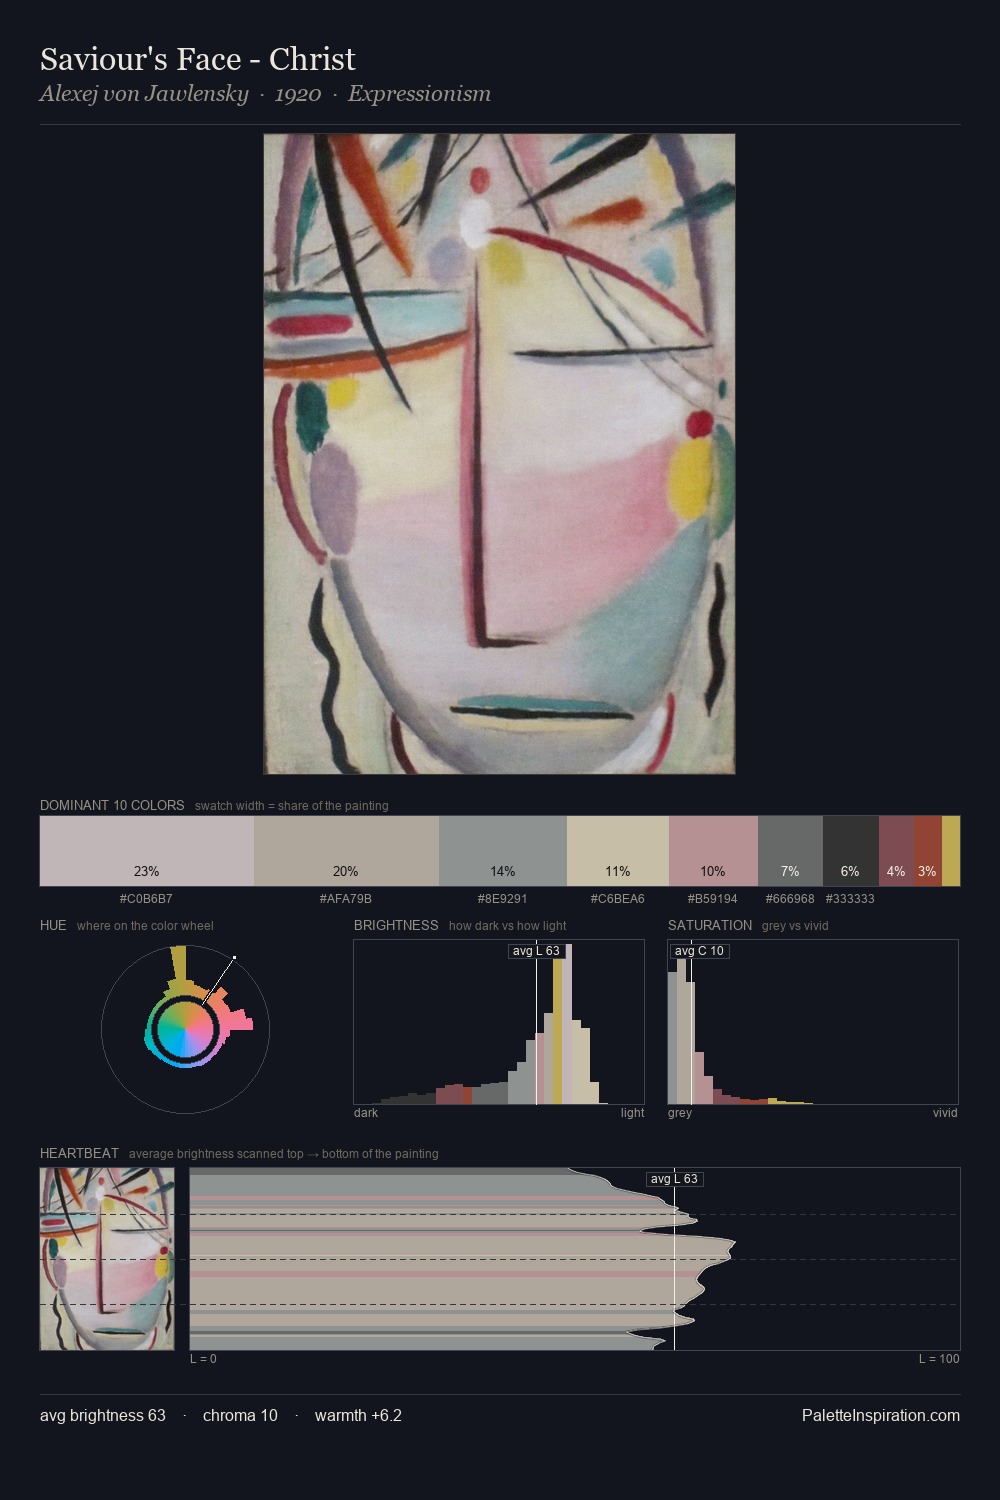Click hex code '#B59194' text

pos(713,898)
